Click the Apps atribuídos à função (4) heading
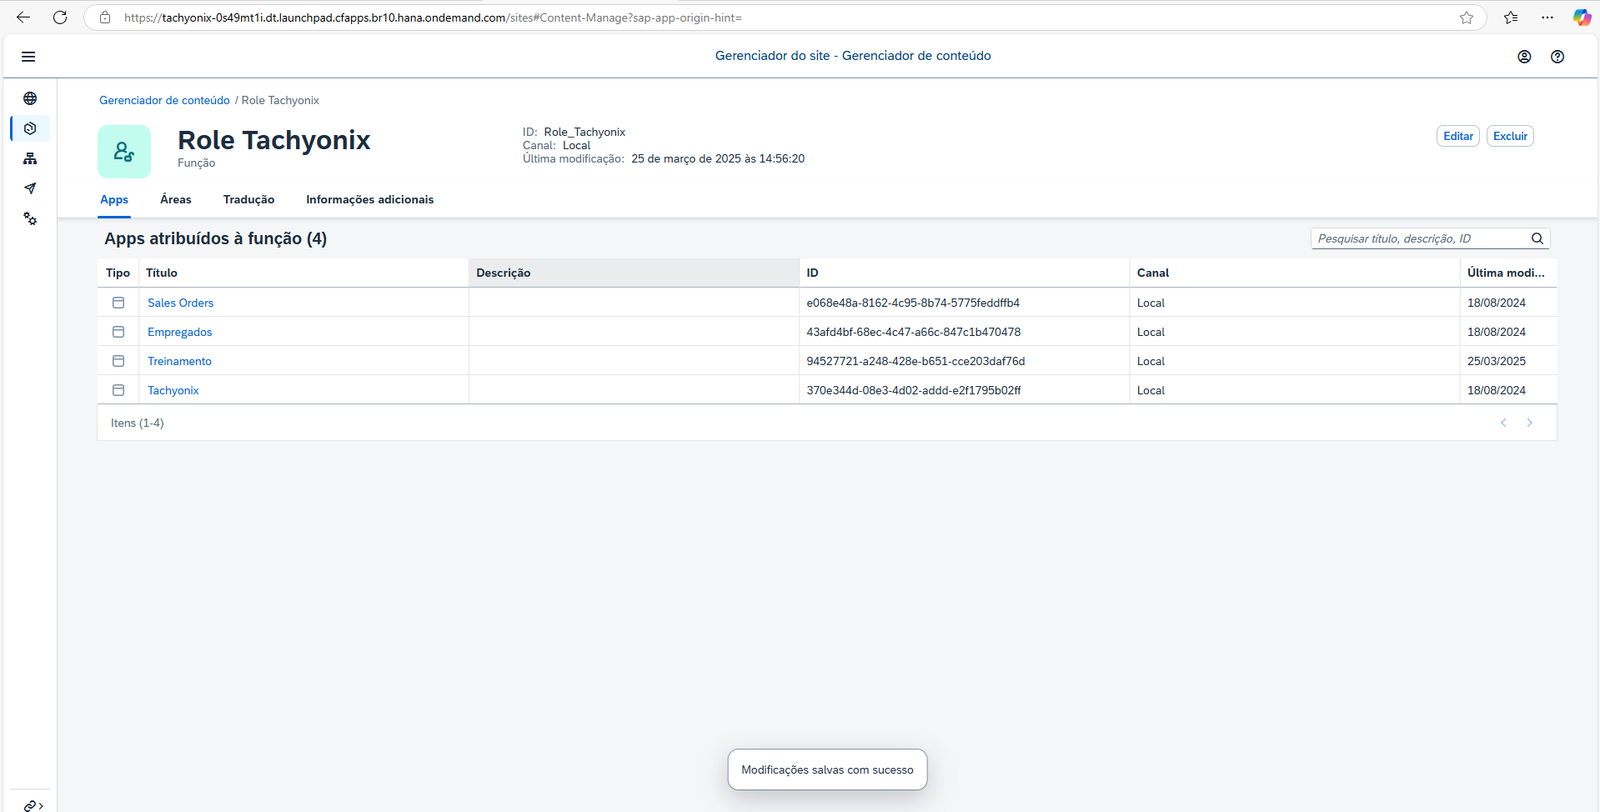The height and width of the screenshot is (812, 1600). 216,239
